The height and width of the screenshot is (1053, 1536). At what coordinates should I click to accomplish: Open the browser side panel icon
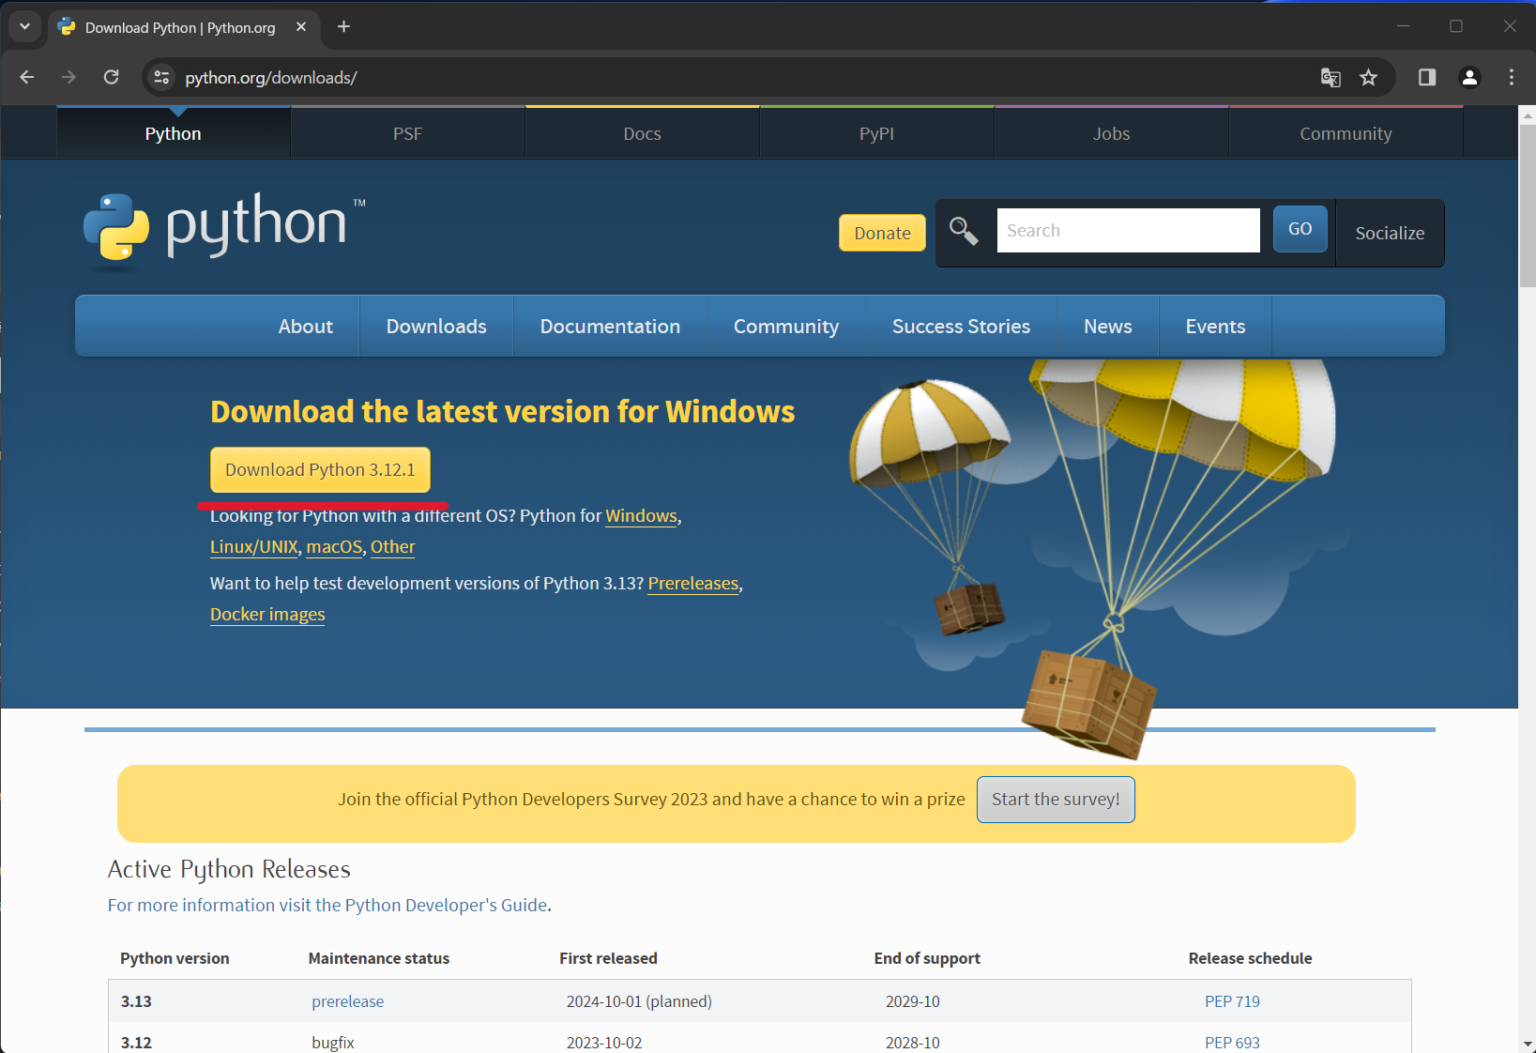point(1427,77)
